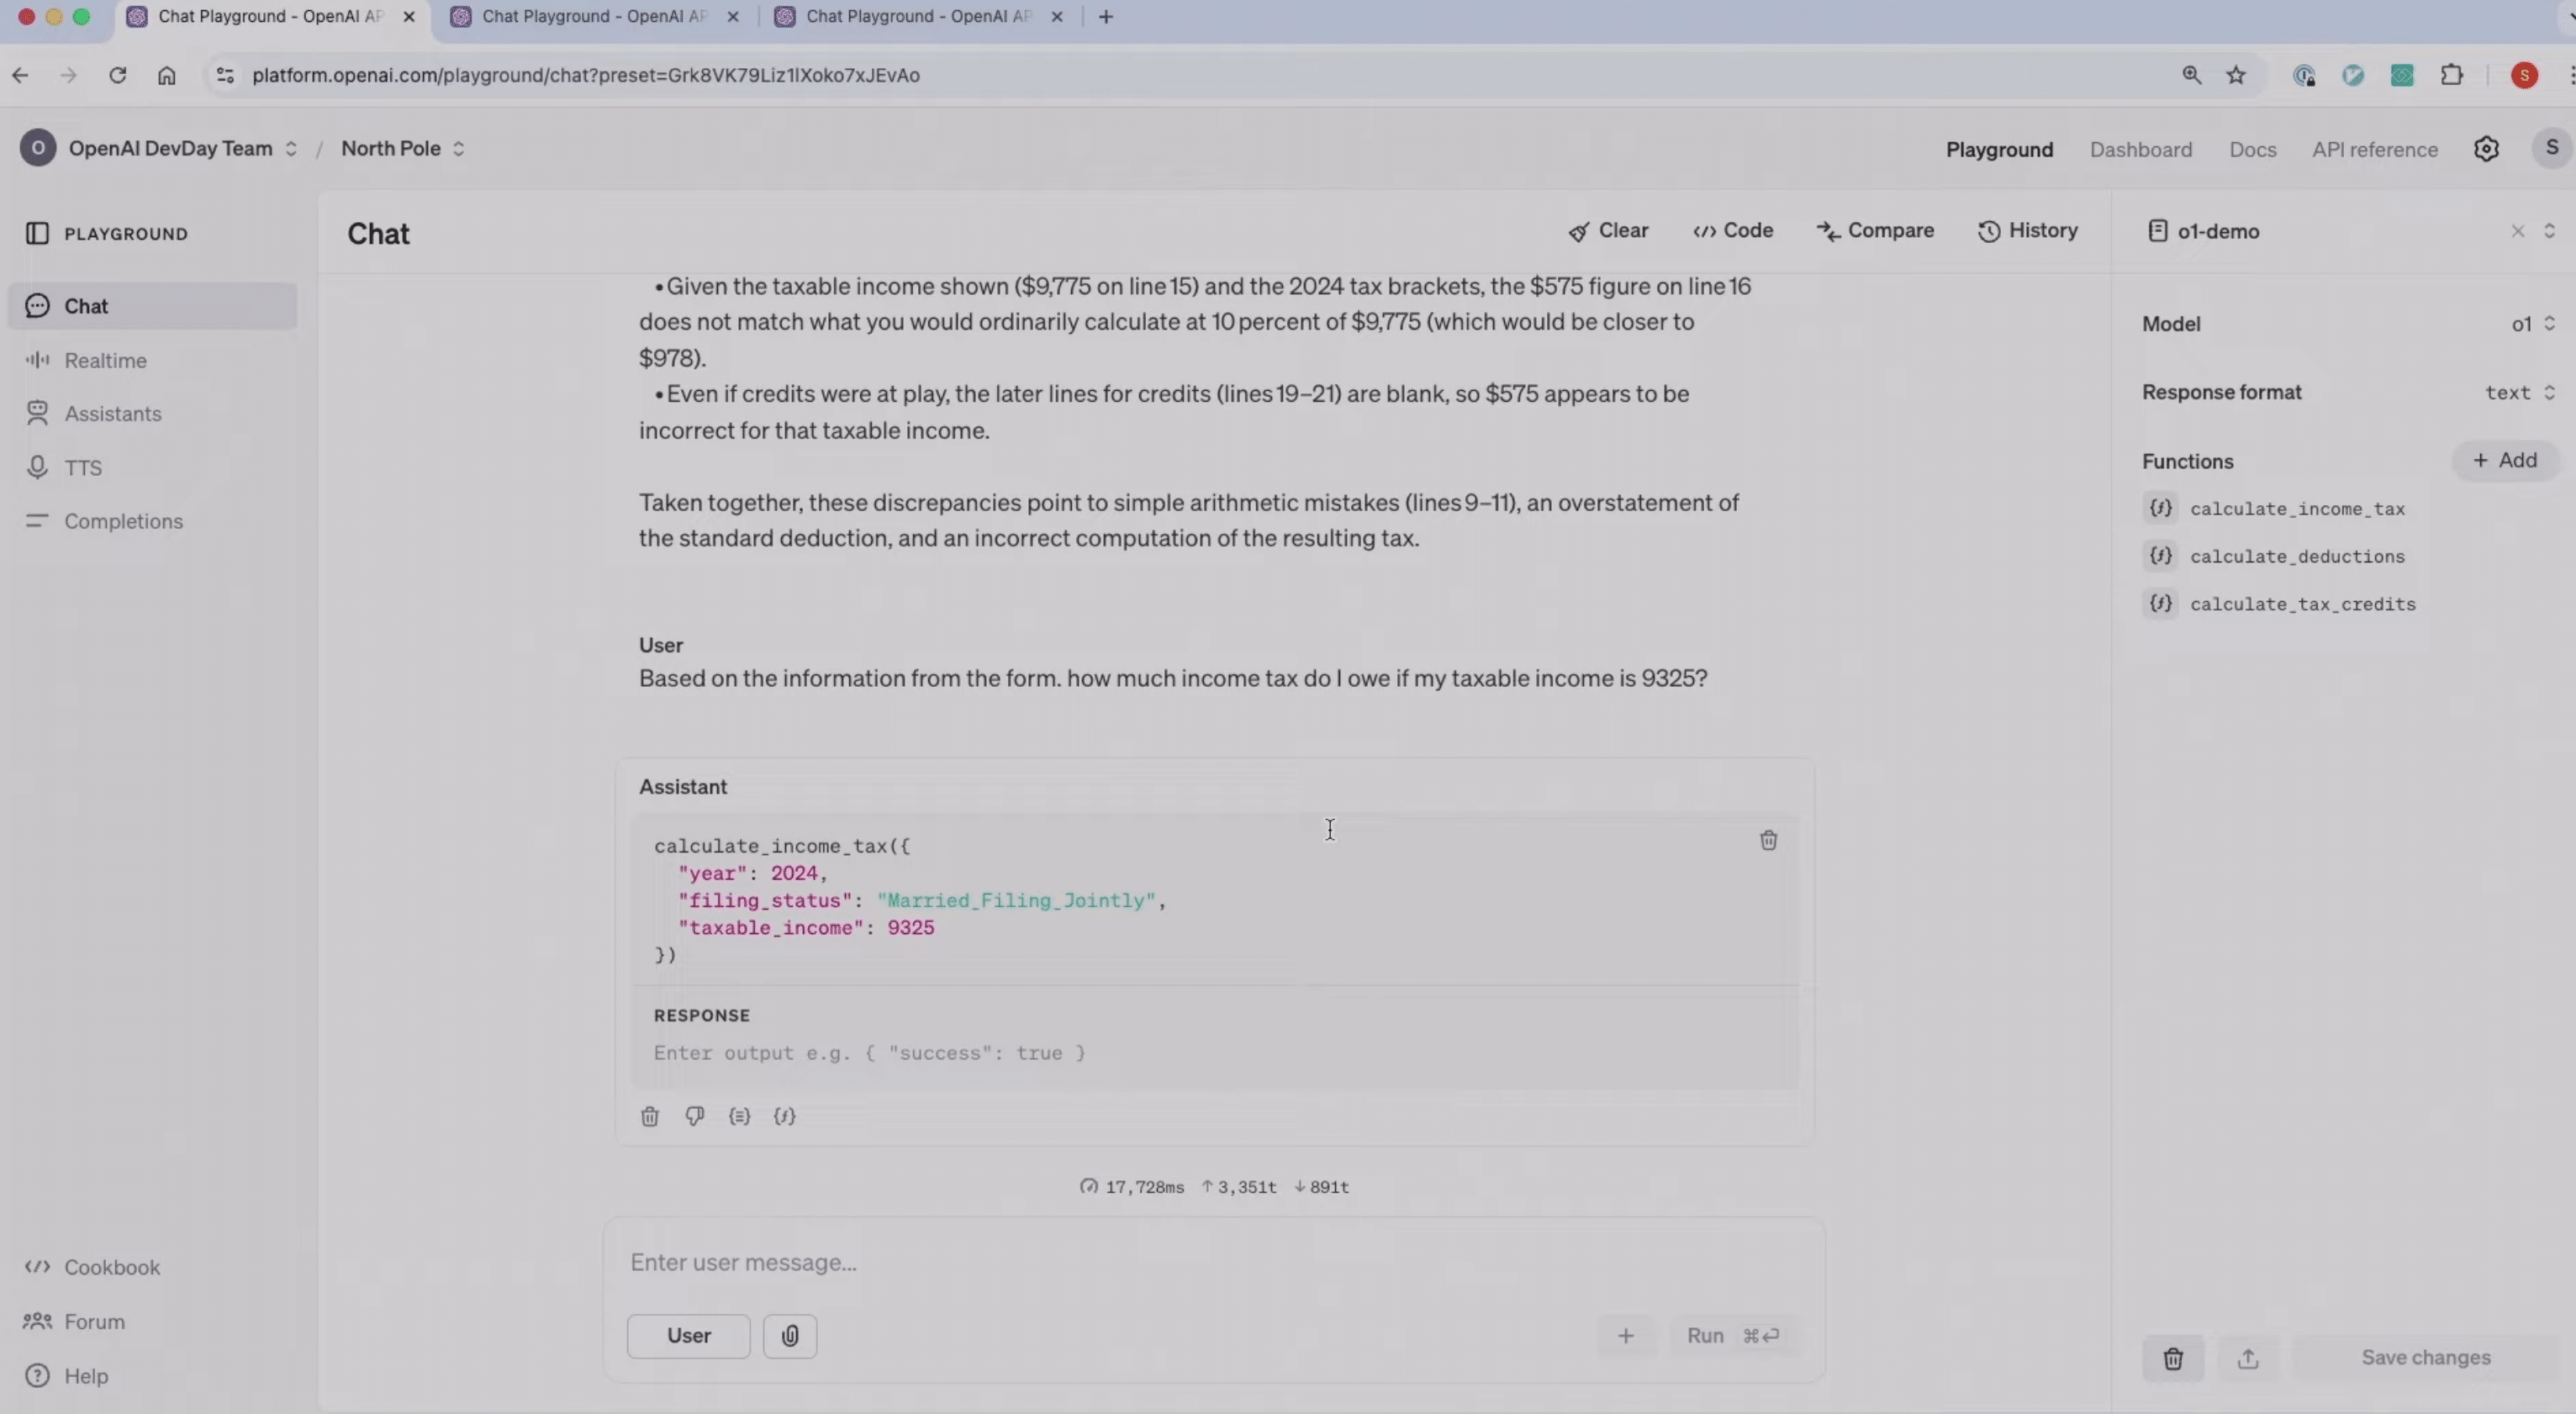Open the calculate_deductions function
Viewport: 2576px width, 1414px height.
[x=2296, y=556]
